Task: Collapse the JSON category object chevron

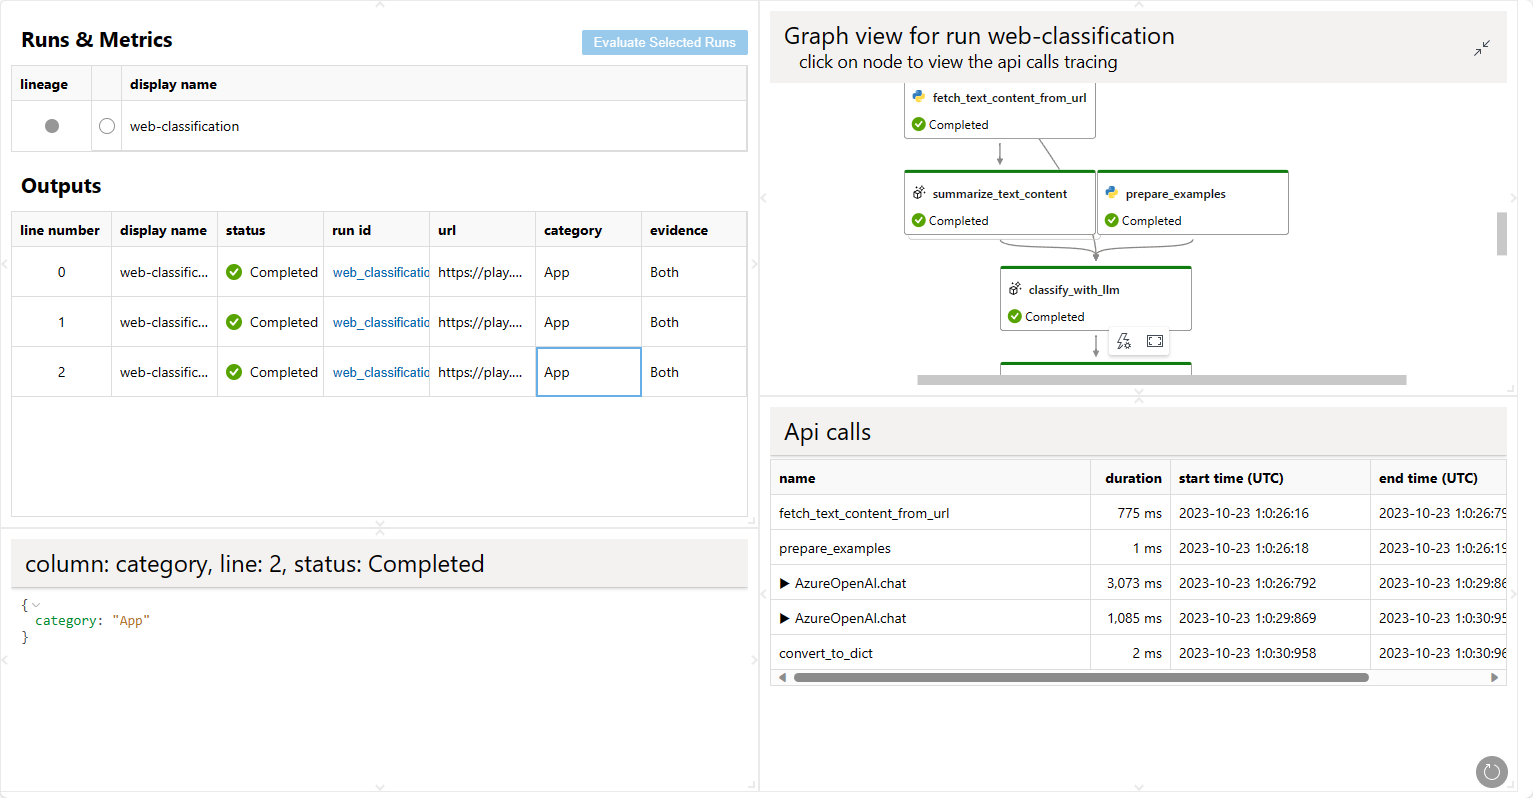Action: point(36,605)
